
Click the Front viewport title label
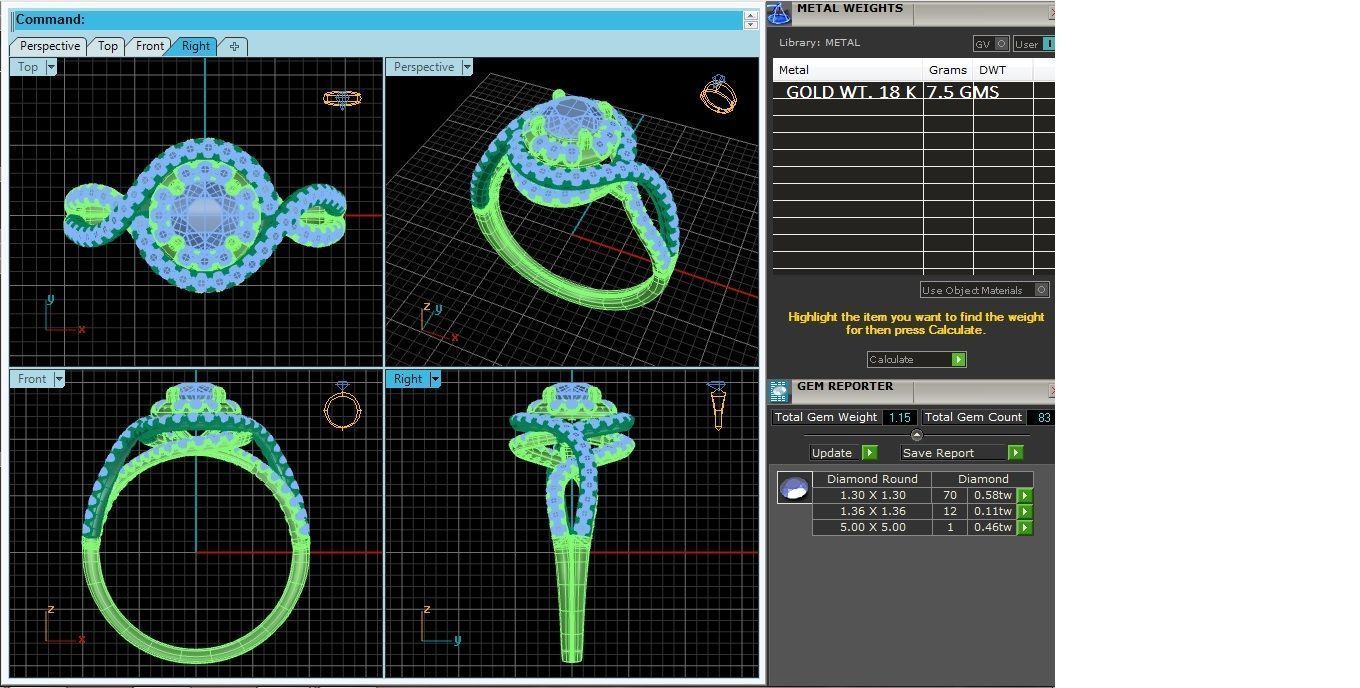click(32, 379)
